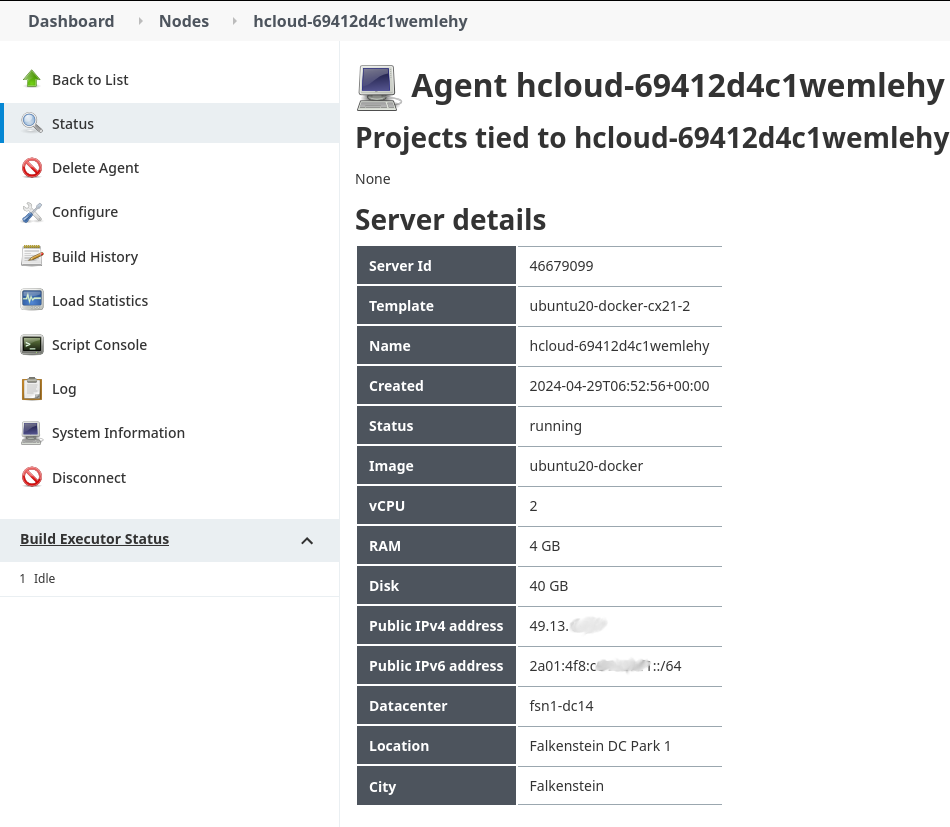
Task: Open the Build Executor Status link
Action: (95, 539)
